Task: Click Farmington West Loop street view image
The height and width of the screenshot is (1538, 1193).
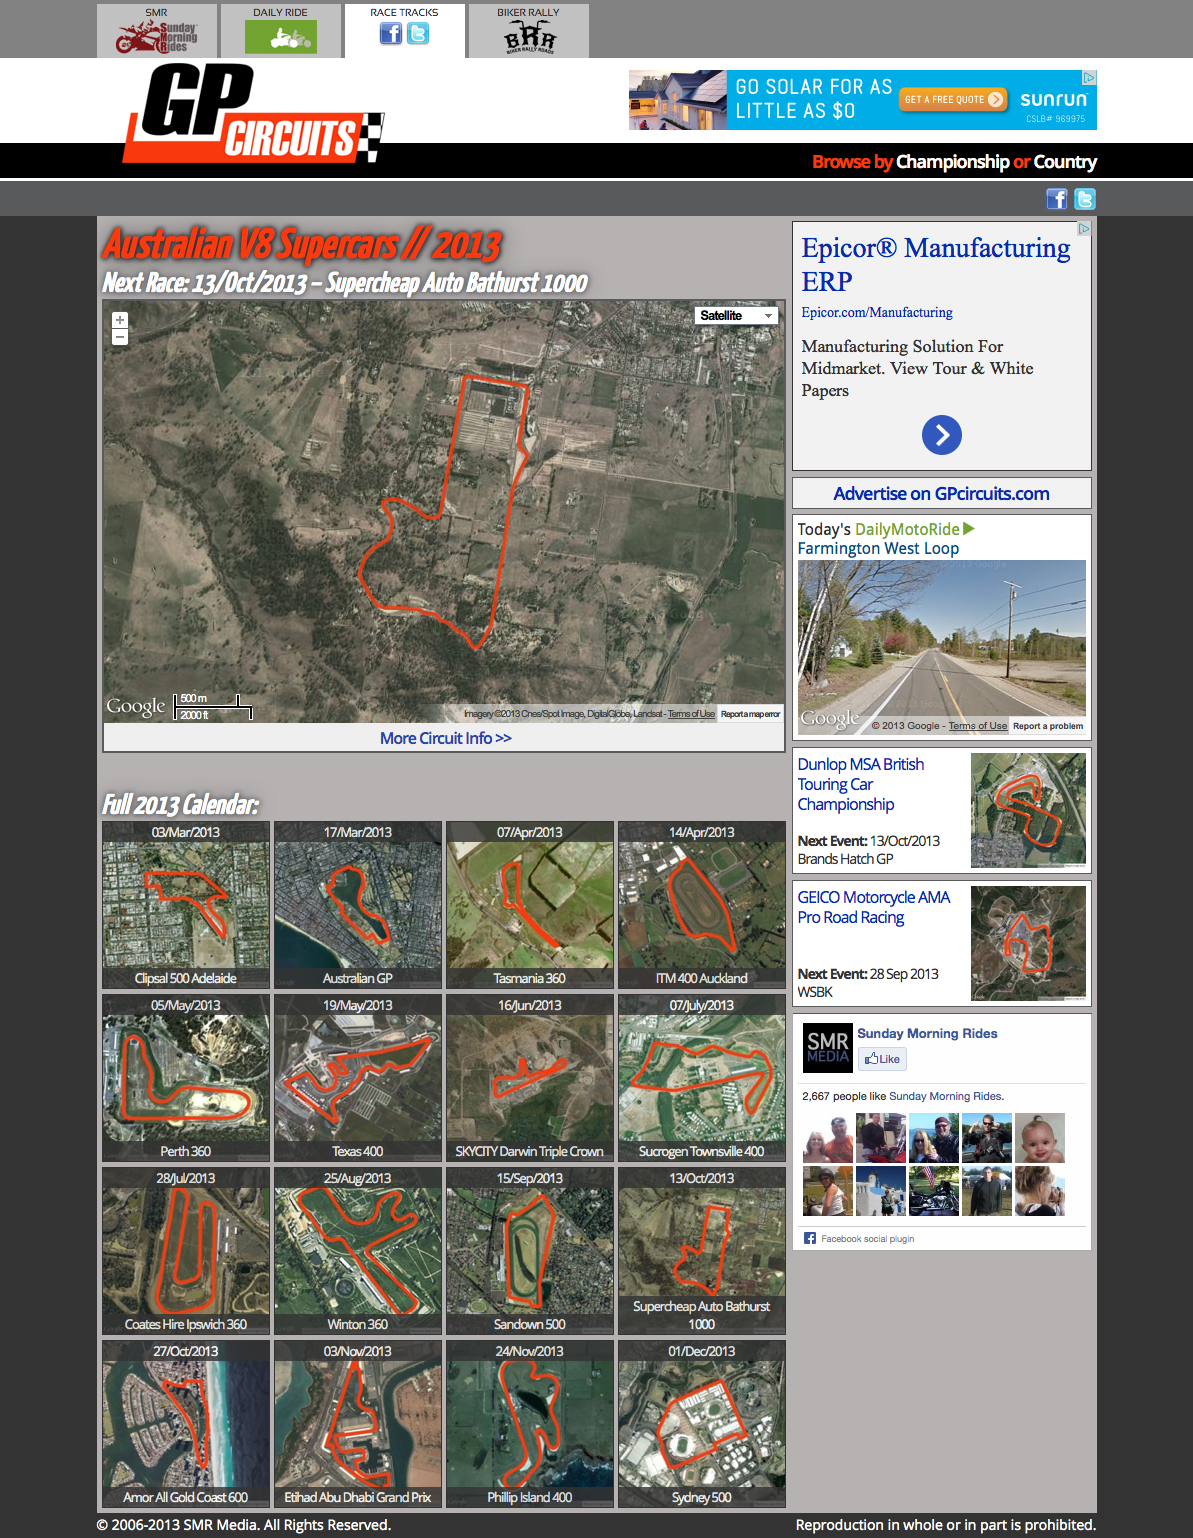Action: (x=942, y=647)
